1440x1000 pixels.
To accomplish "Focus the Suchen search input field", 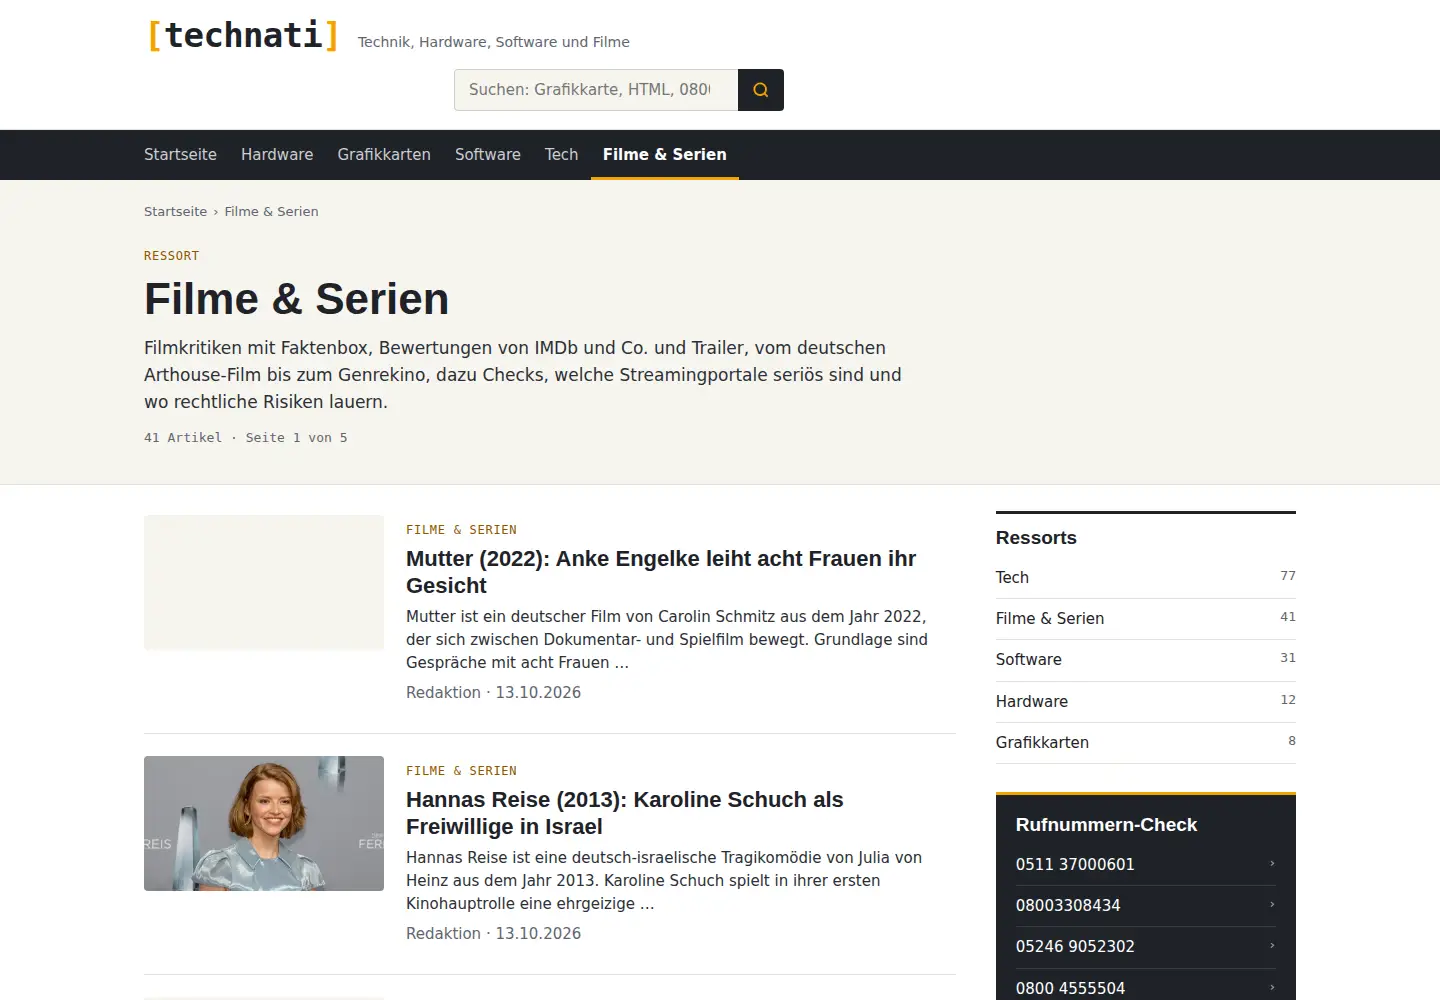I will [596, 90].
